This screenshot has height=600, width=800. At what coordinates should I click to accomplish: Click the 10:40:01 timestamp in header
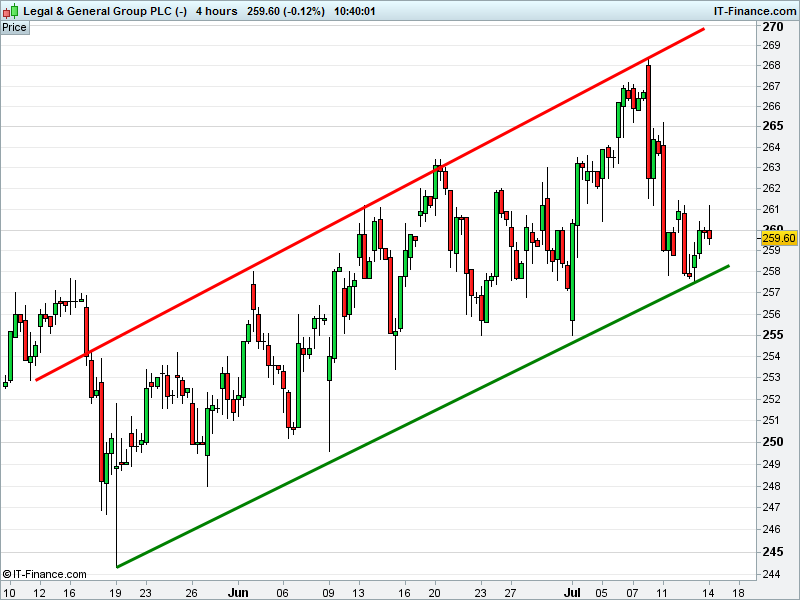pyautogui.click(x=355, y=11)
